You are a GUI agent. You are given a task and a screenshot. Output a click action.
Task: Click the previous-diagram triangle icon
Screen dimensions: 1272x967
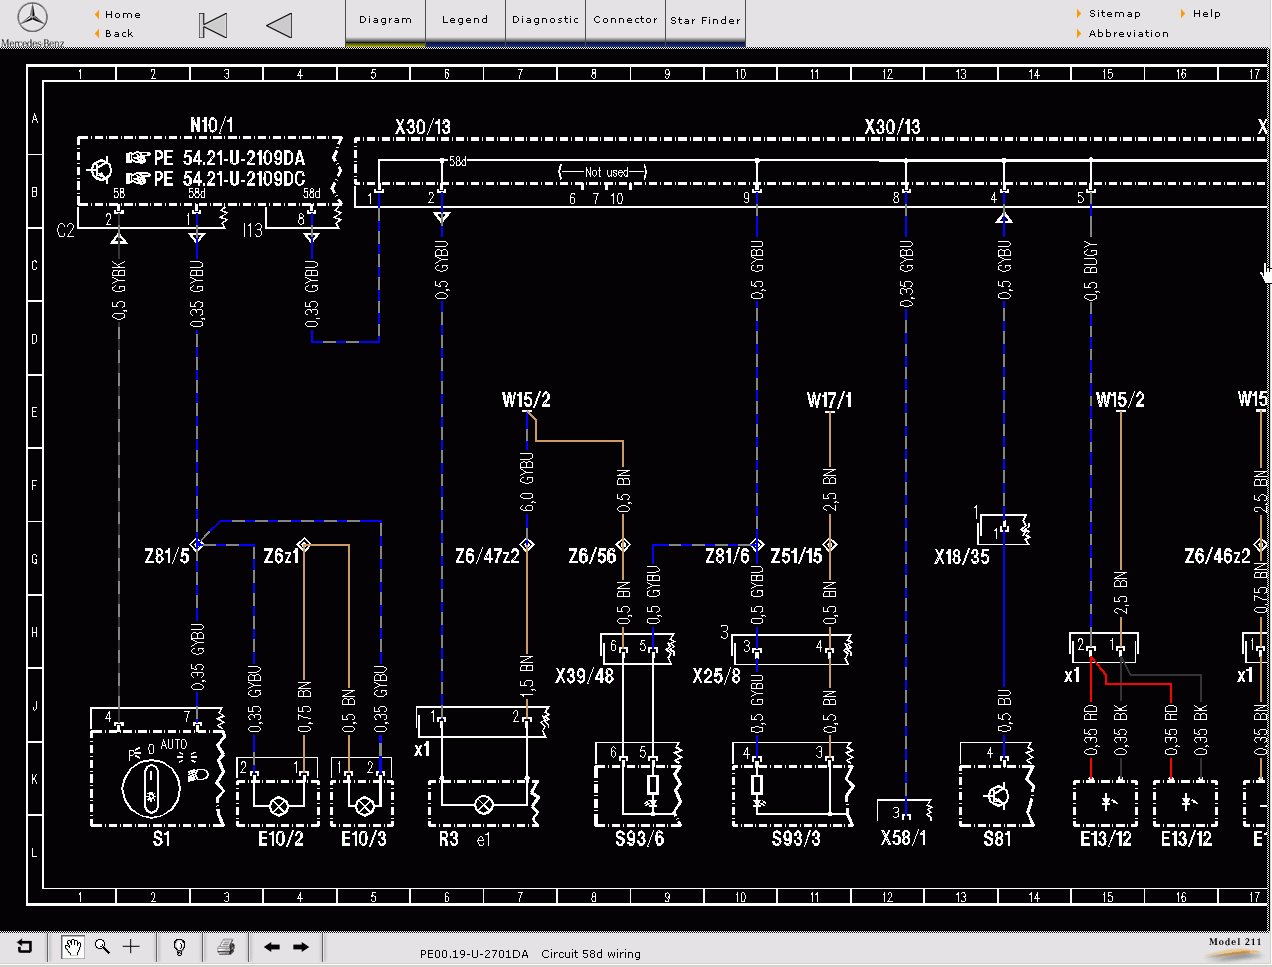coord(277,24)
